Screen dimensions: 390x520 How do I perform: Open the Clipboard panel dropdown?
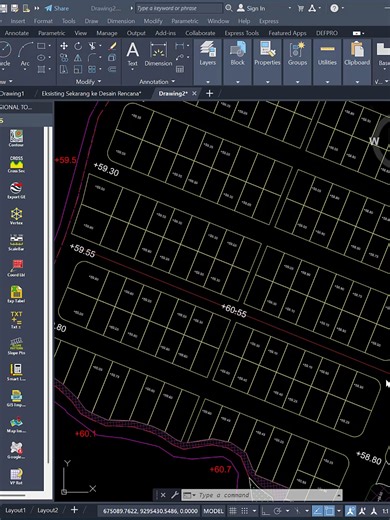(x=357, y=82)
